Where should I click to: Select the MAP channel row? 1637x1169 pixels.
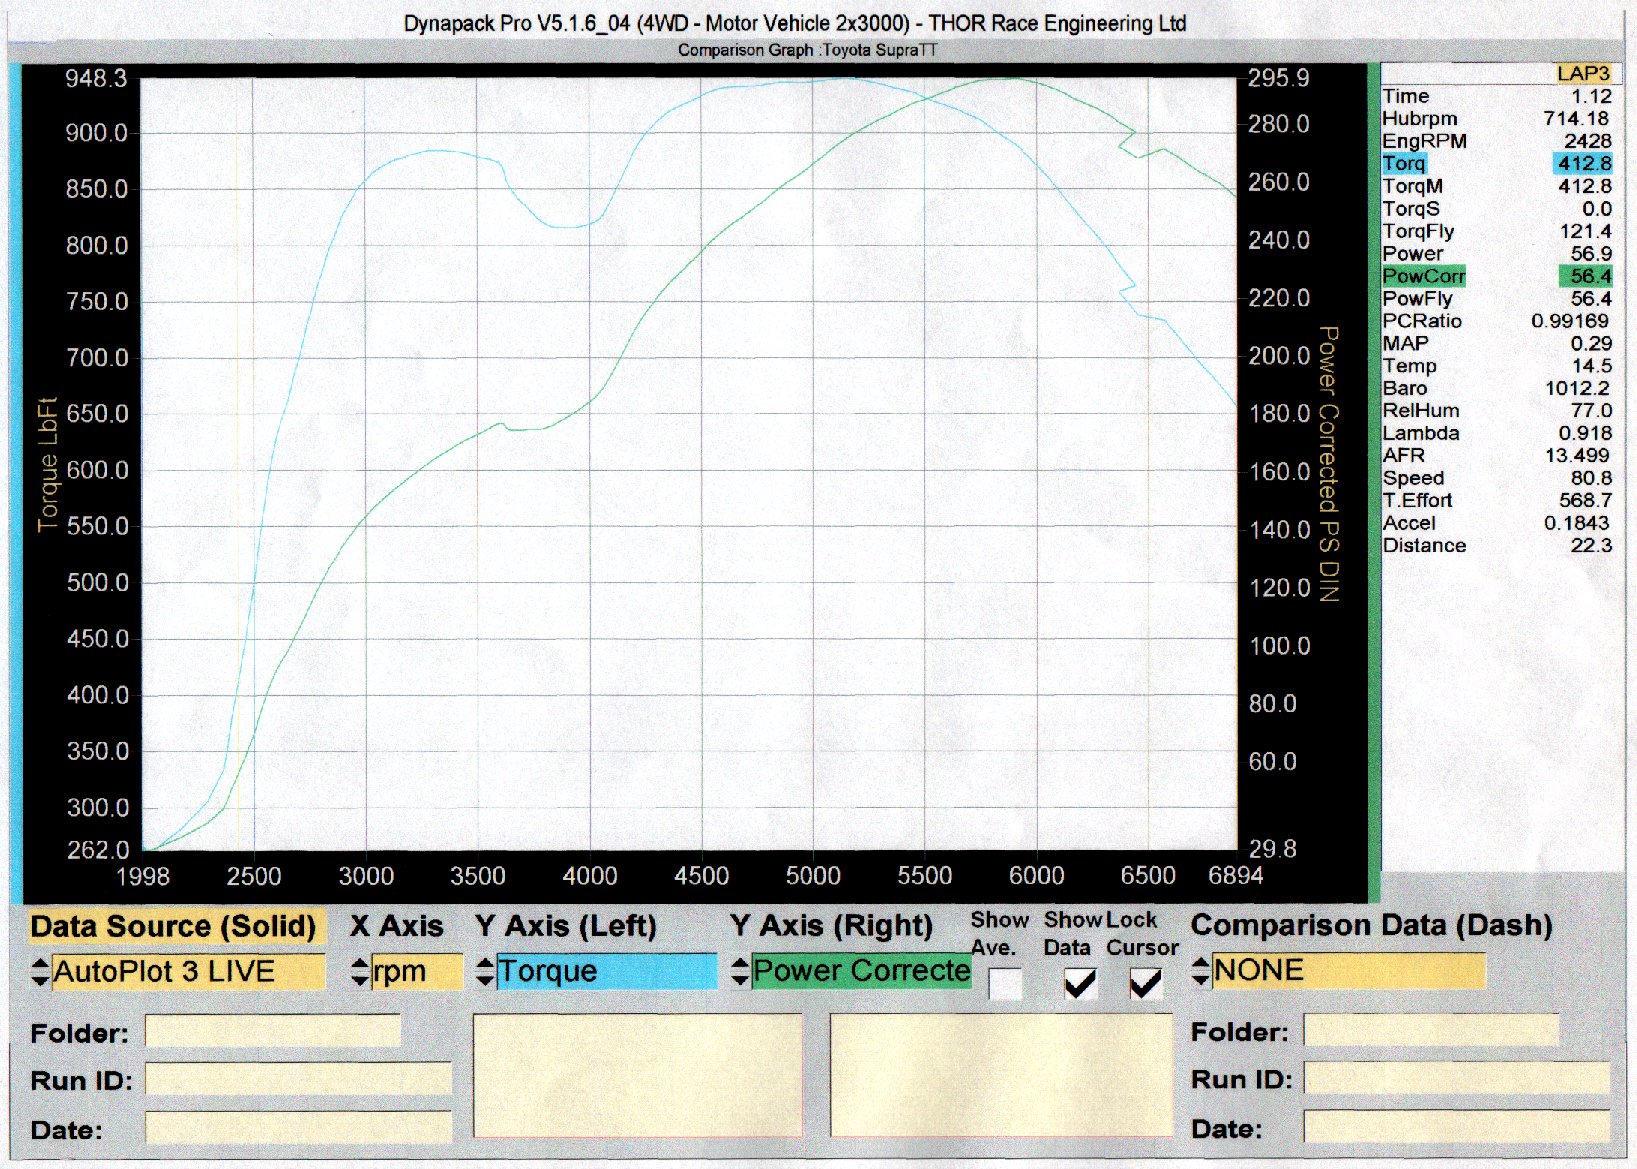1497,343
